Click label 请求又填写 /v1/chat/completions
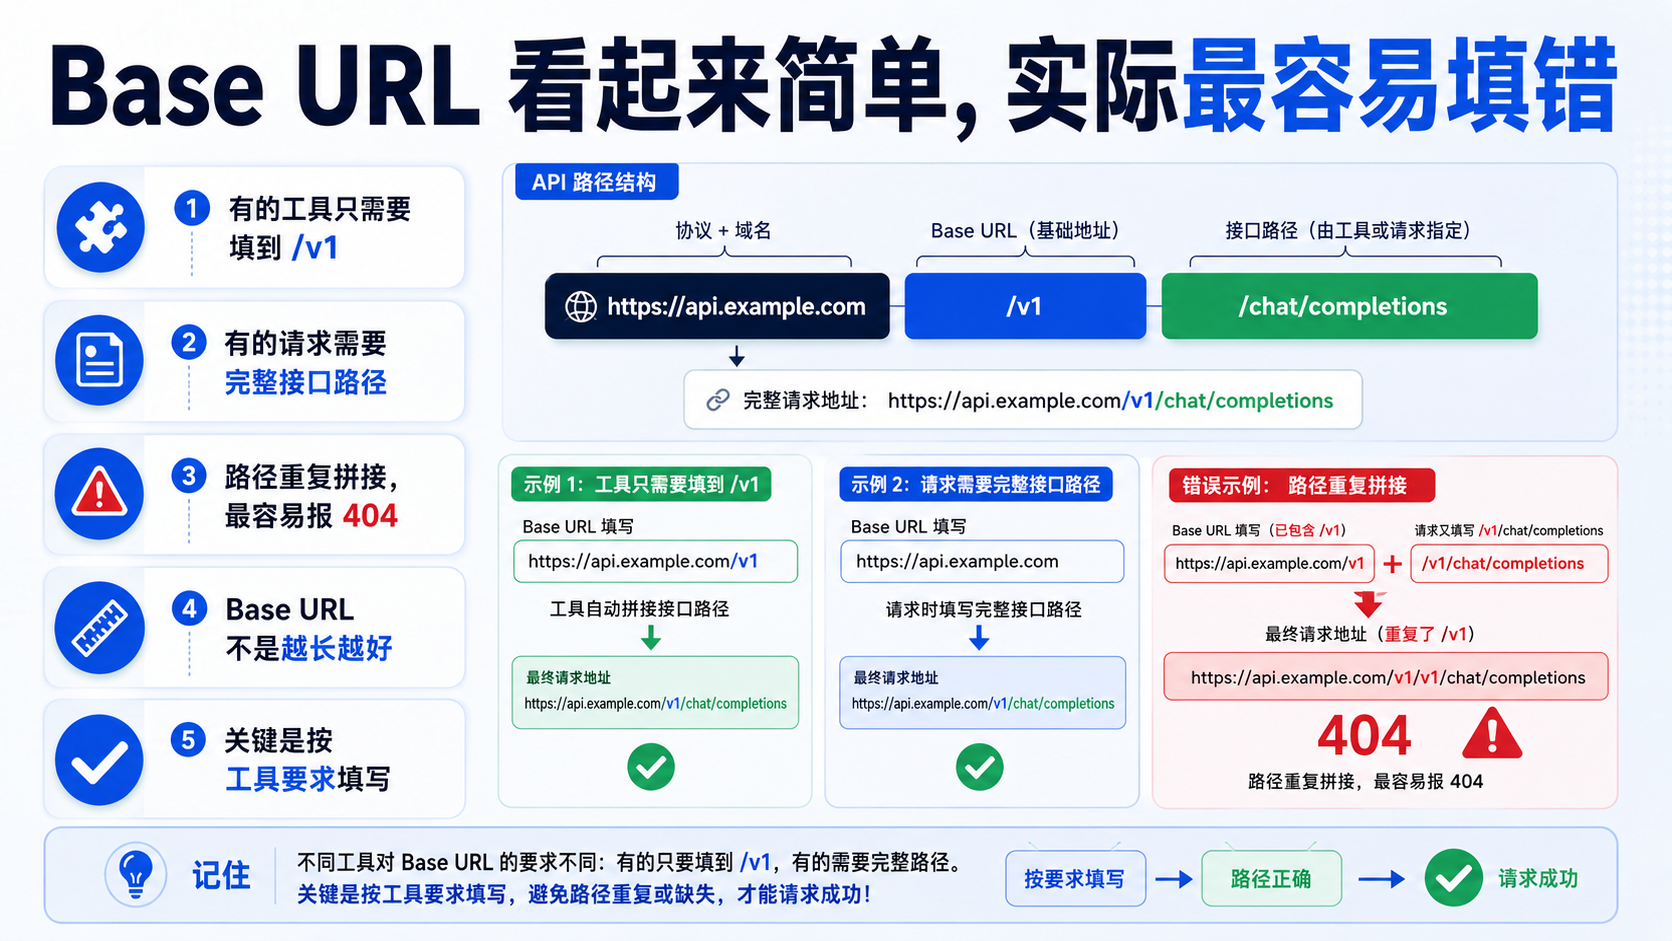The height and width of the screenshot is (941, 1672). [1508, 530]
